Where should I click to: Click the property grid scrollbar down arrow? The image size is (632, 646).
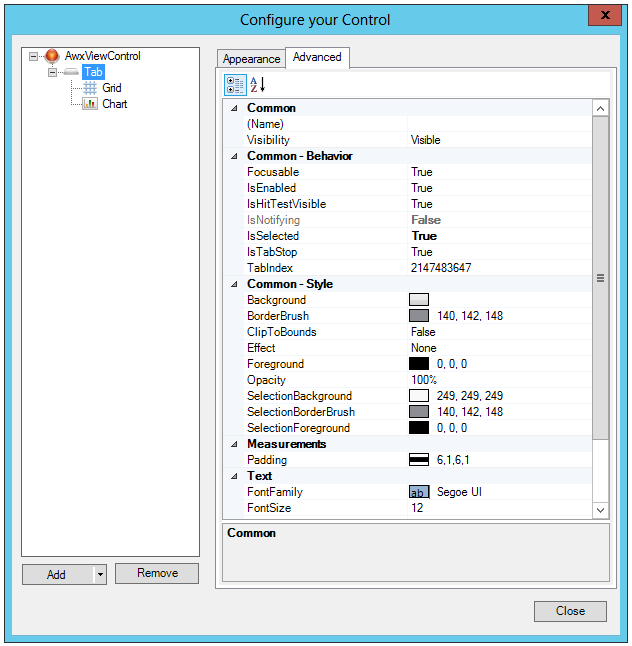pyautogui.click(x=600, y=510)
